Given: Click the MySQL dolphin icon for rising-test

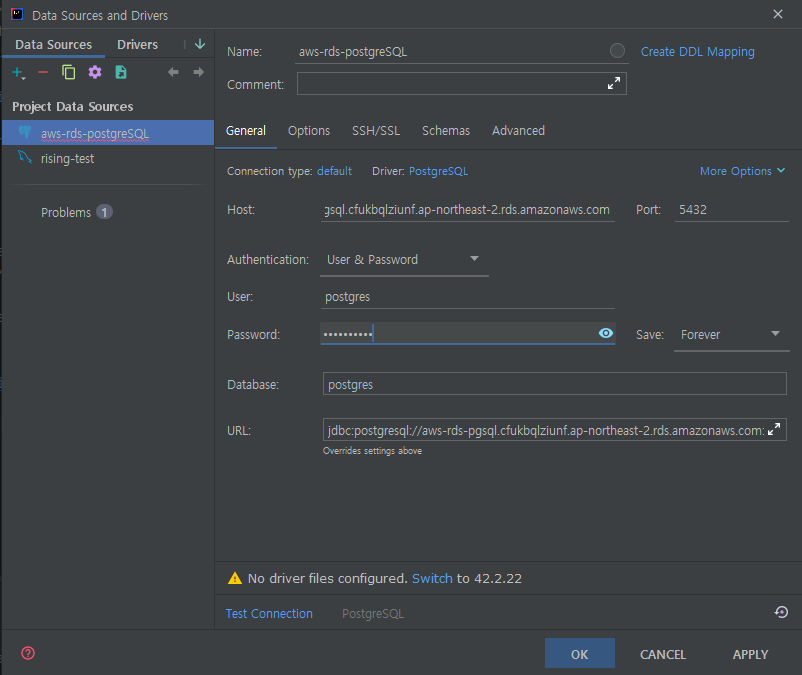Looking at the screenshot, I should (x=25, y=158).
